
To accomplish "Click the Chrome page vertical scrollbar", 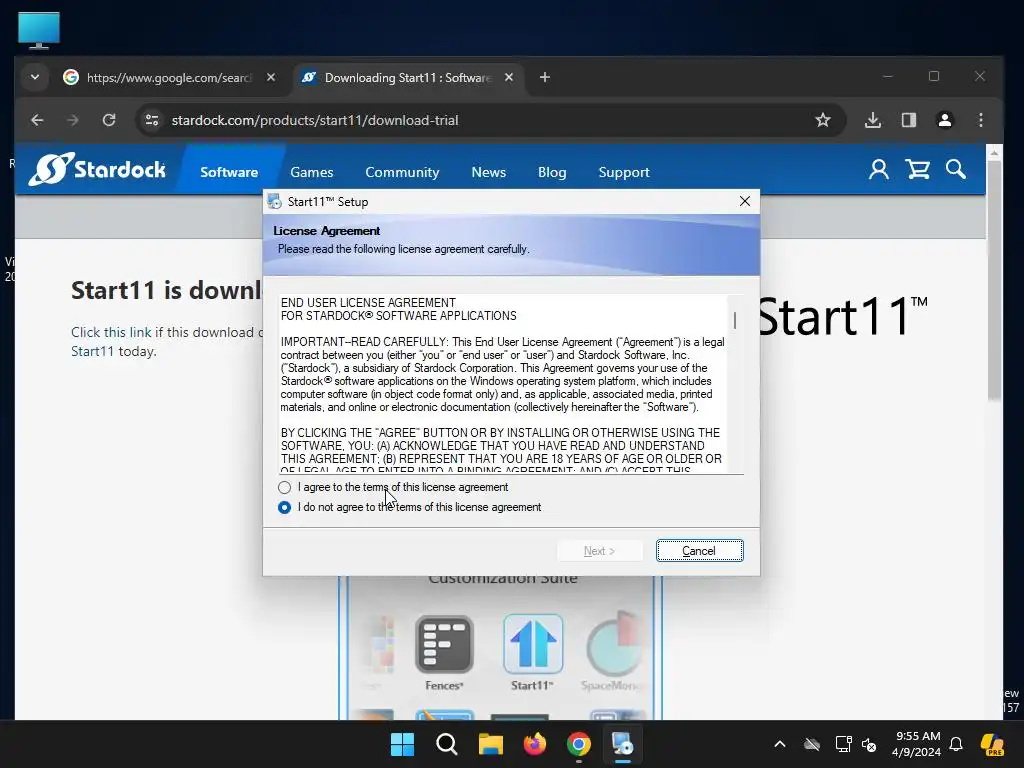I will tap(994, 281).
